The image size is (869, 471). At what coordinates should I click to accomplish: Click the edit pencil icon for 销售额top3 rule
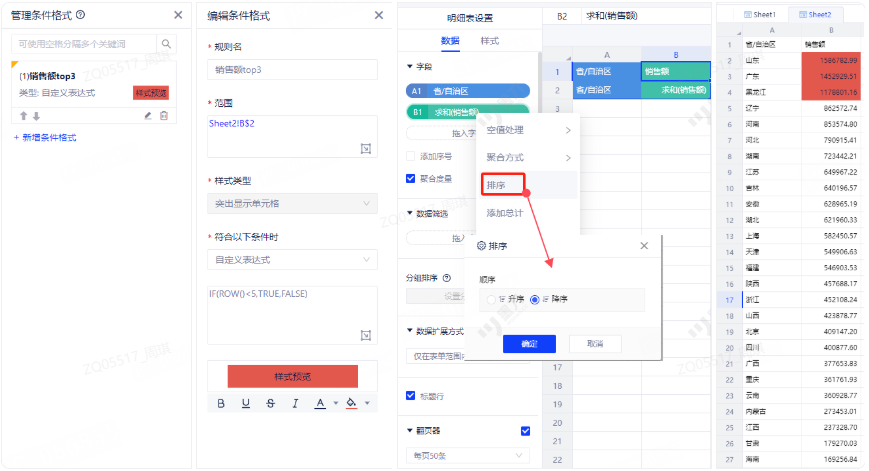pos(148,116)
